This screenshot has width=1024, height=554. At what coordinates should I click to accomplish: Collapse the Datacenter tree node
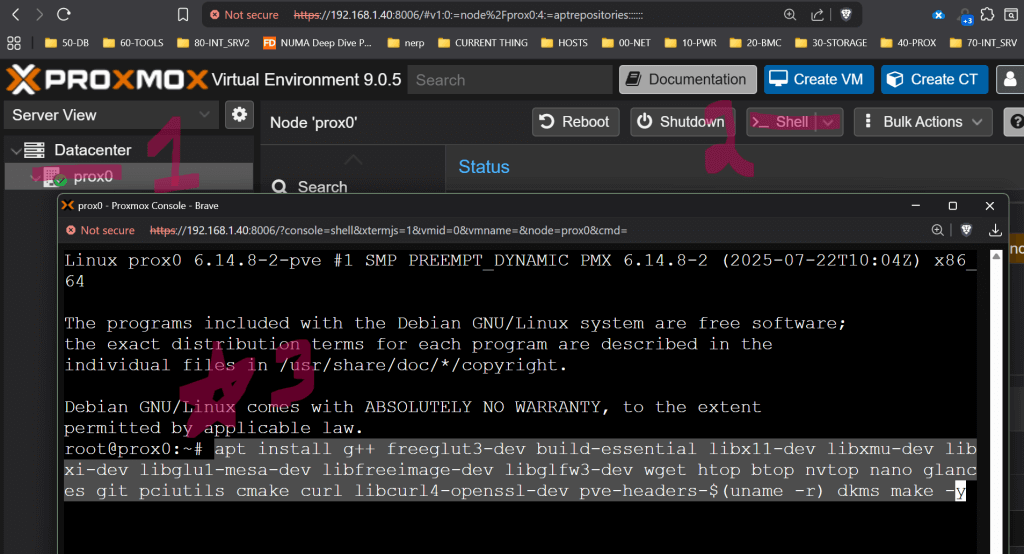15,150
